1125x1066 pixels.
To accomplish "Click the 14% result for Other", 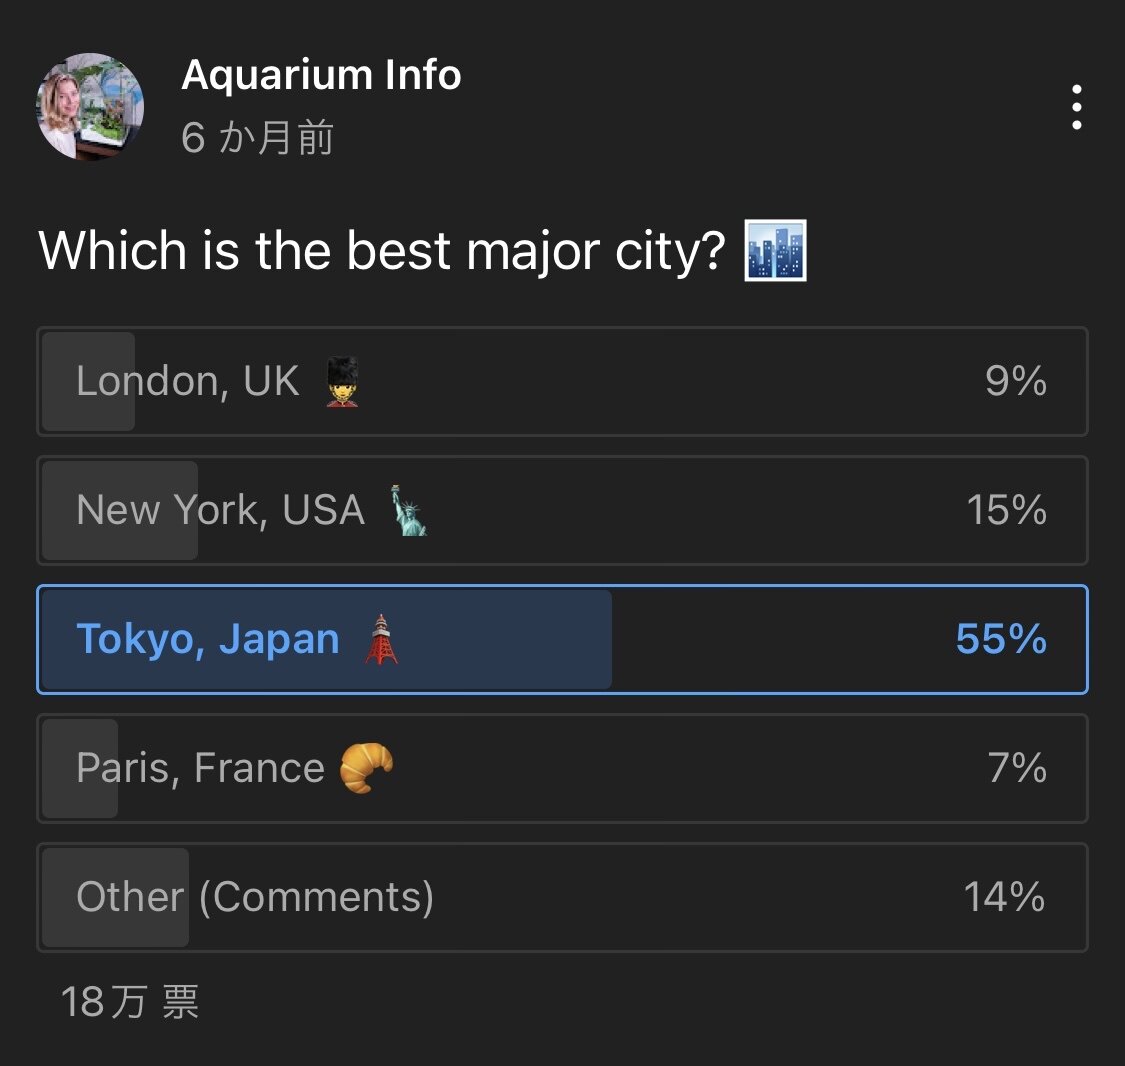I will tap(1004, 897).
